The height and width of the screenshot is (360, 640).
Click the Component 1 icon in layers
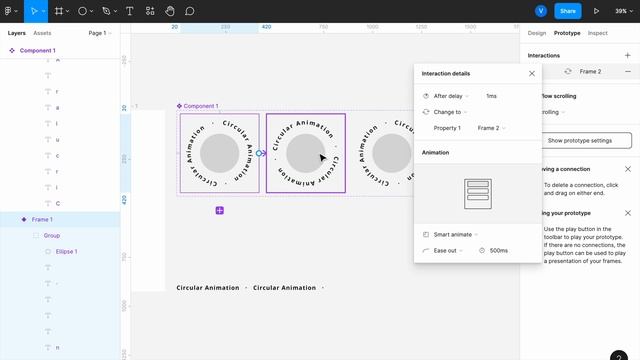coord(12,51)
